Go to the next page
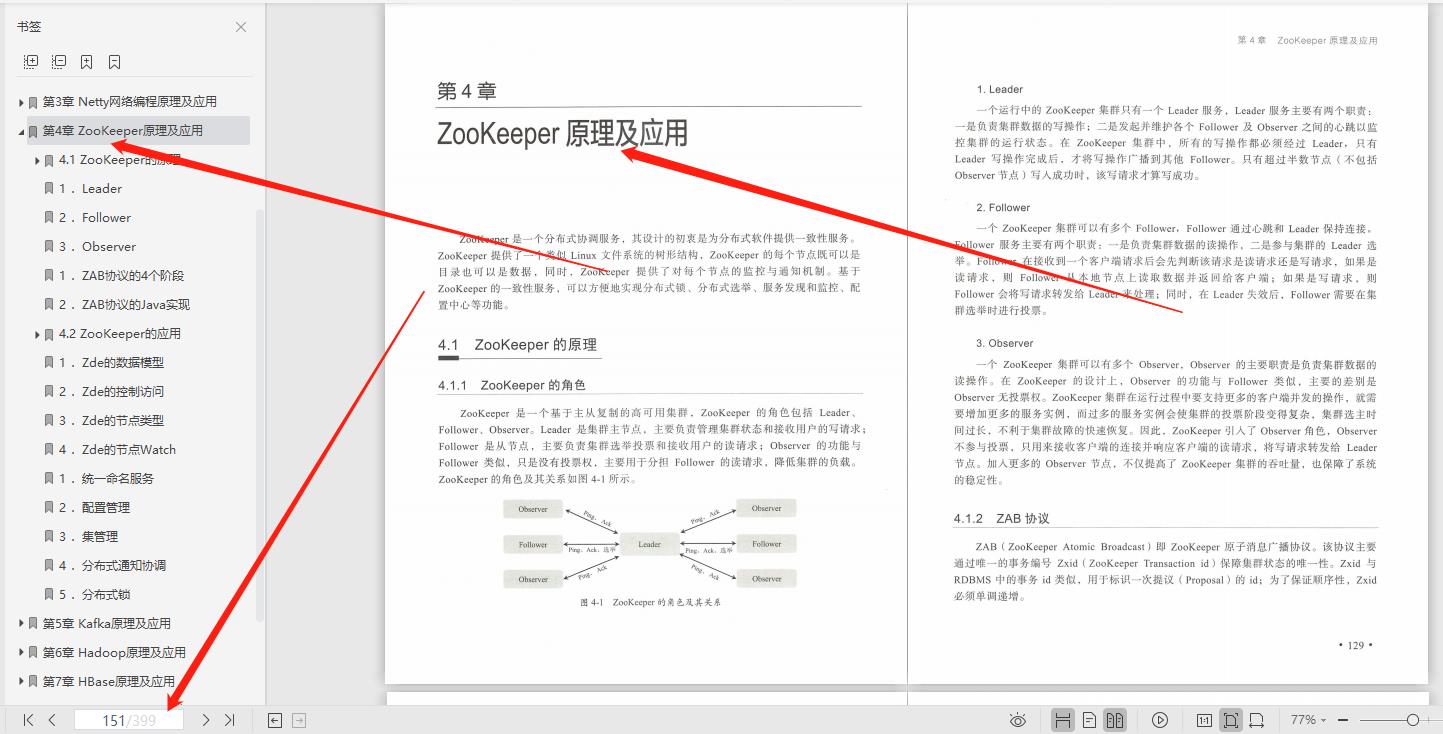 206,720
